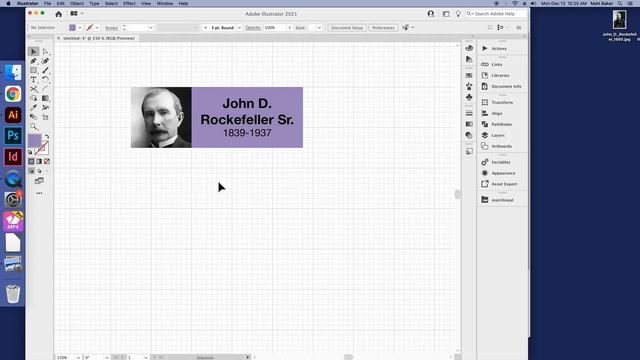Open zoom level dropdown at bottom left

point(78,358)
